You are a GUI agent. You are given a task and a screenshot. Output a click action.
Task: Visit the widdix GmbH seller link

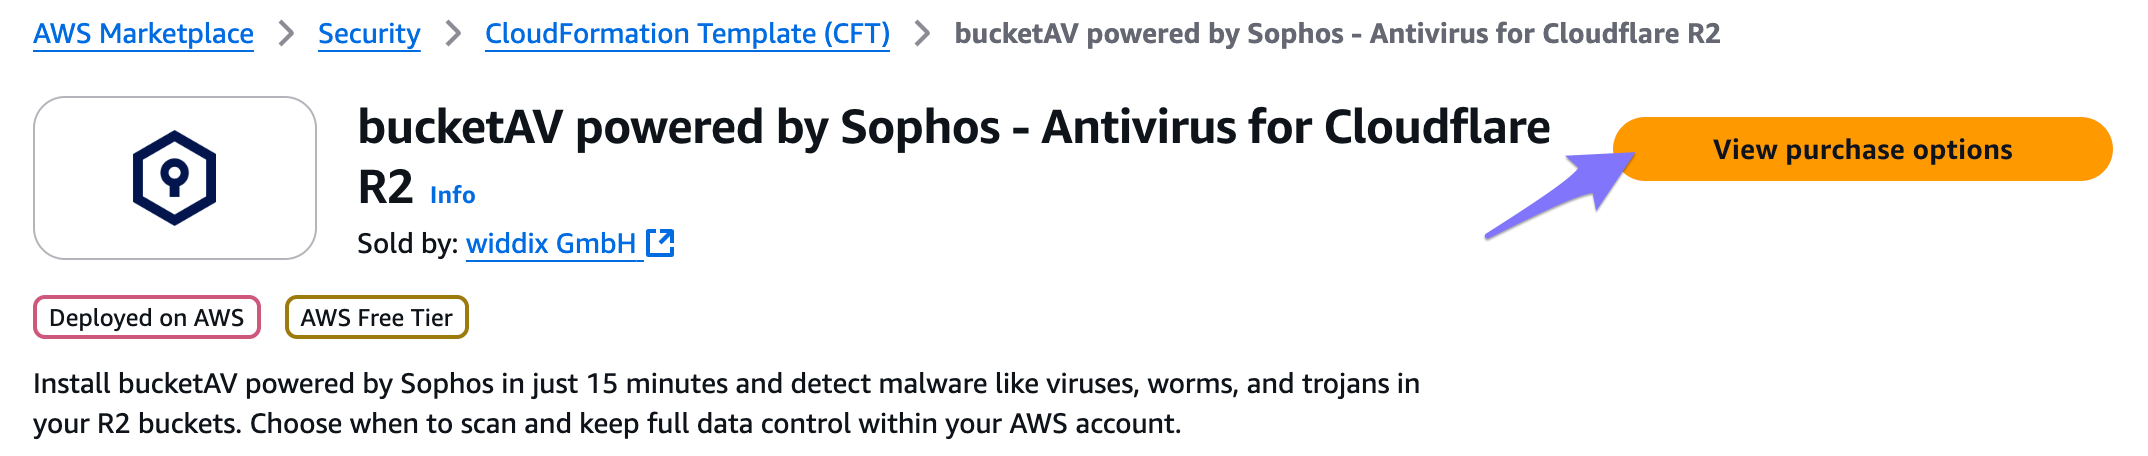(x=551, y=243)
